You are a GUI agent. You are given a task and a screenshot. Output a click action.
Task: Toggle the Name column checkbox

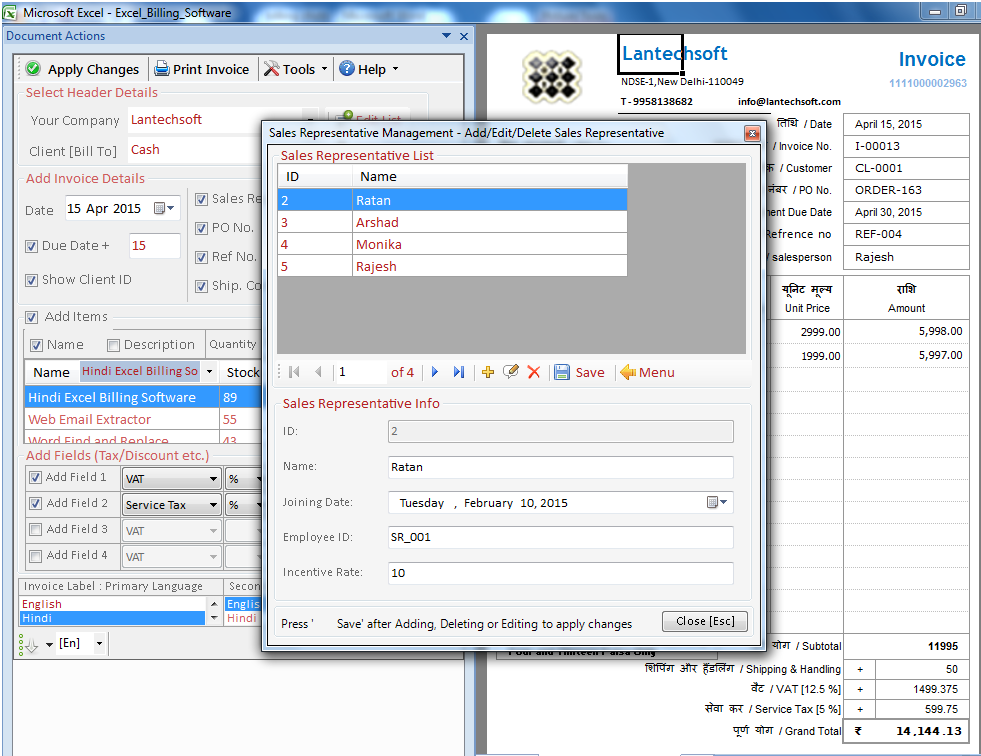(36, 345)
